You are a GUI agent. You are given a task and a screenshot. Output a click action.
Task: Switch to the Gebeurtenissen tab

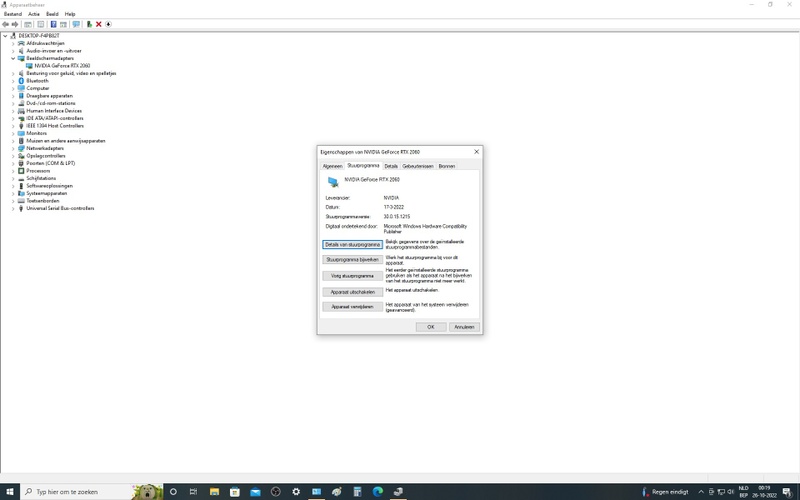tap(418, 166)
